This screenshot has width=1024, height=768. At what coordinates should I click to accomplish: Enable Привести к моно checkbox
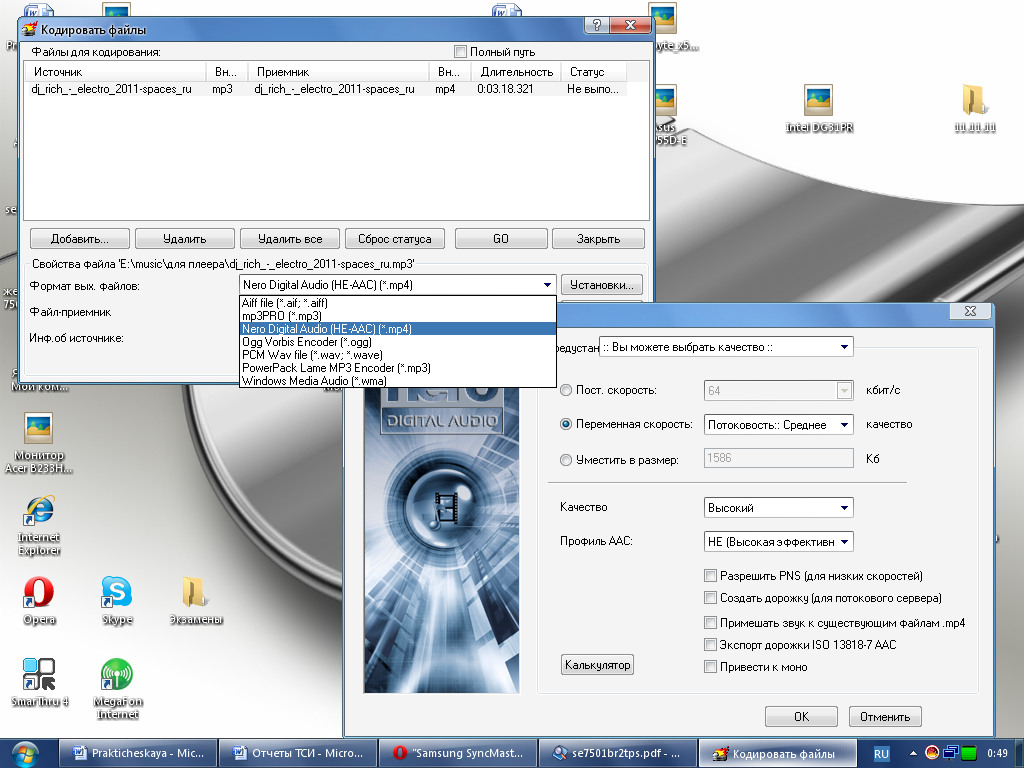click(x=711, y=667)
